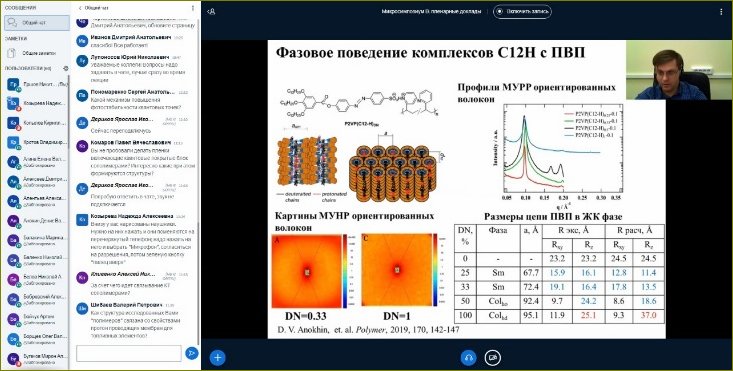The image size is (733, 371).
Task: Open the gear settings beside Пользователи
Action: [x=66, y=68]
